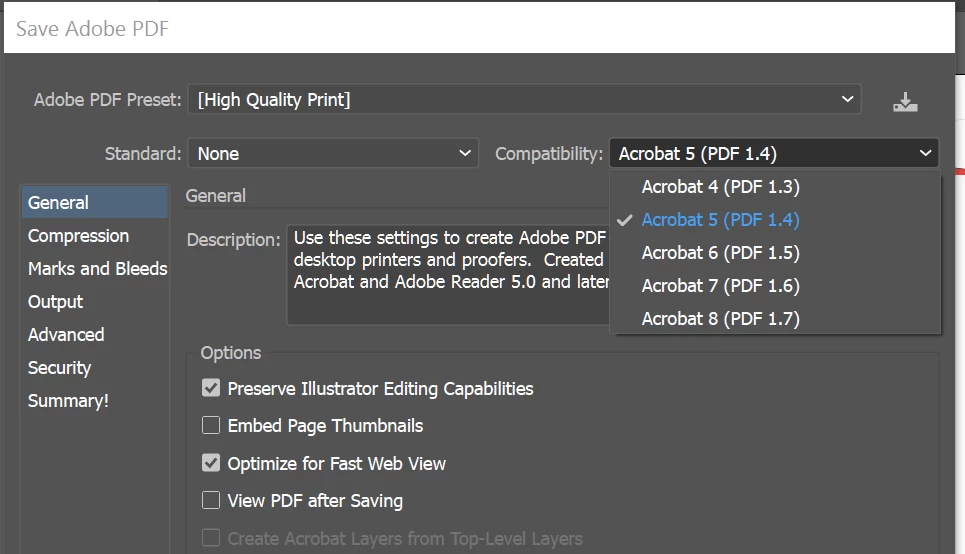Click inside the Description text box
Image resolution: width=965 pixels, height=554 pixels.
(x=448, y=275)
